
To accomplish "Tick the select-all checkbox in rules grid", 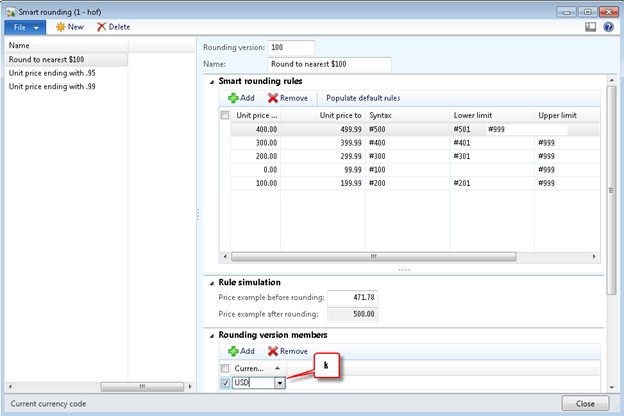I will click(225, 116).
